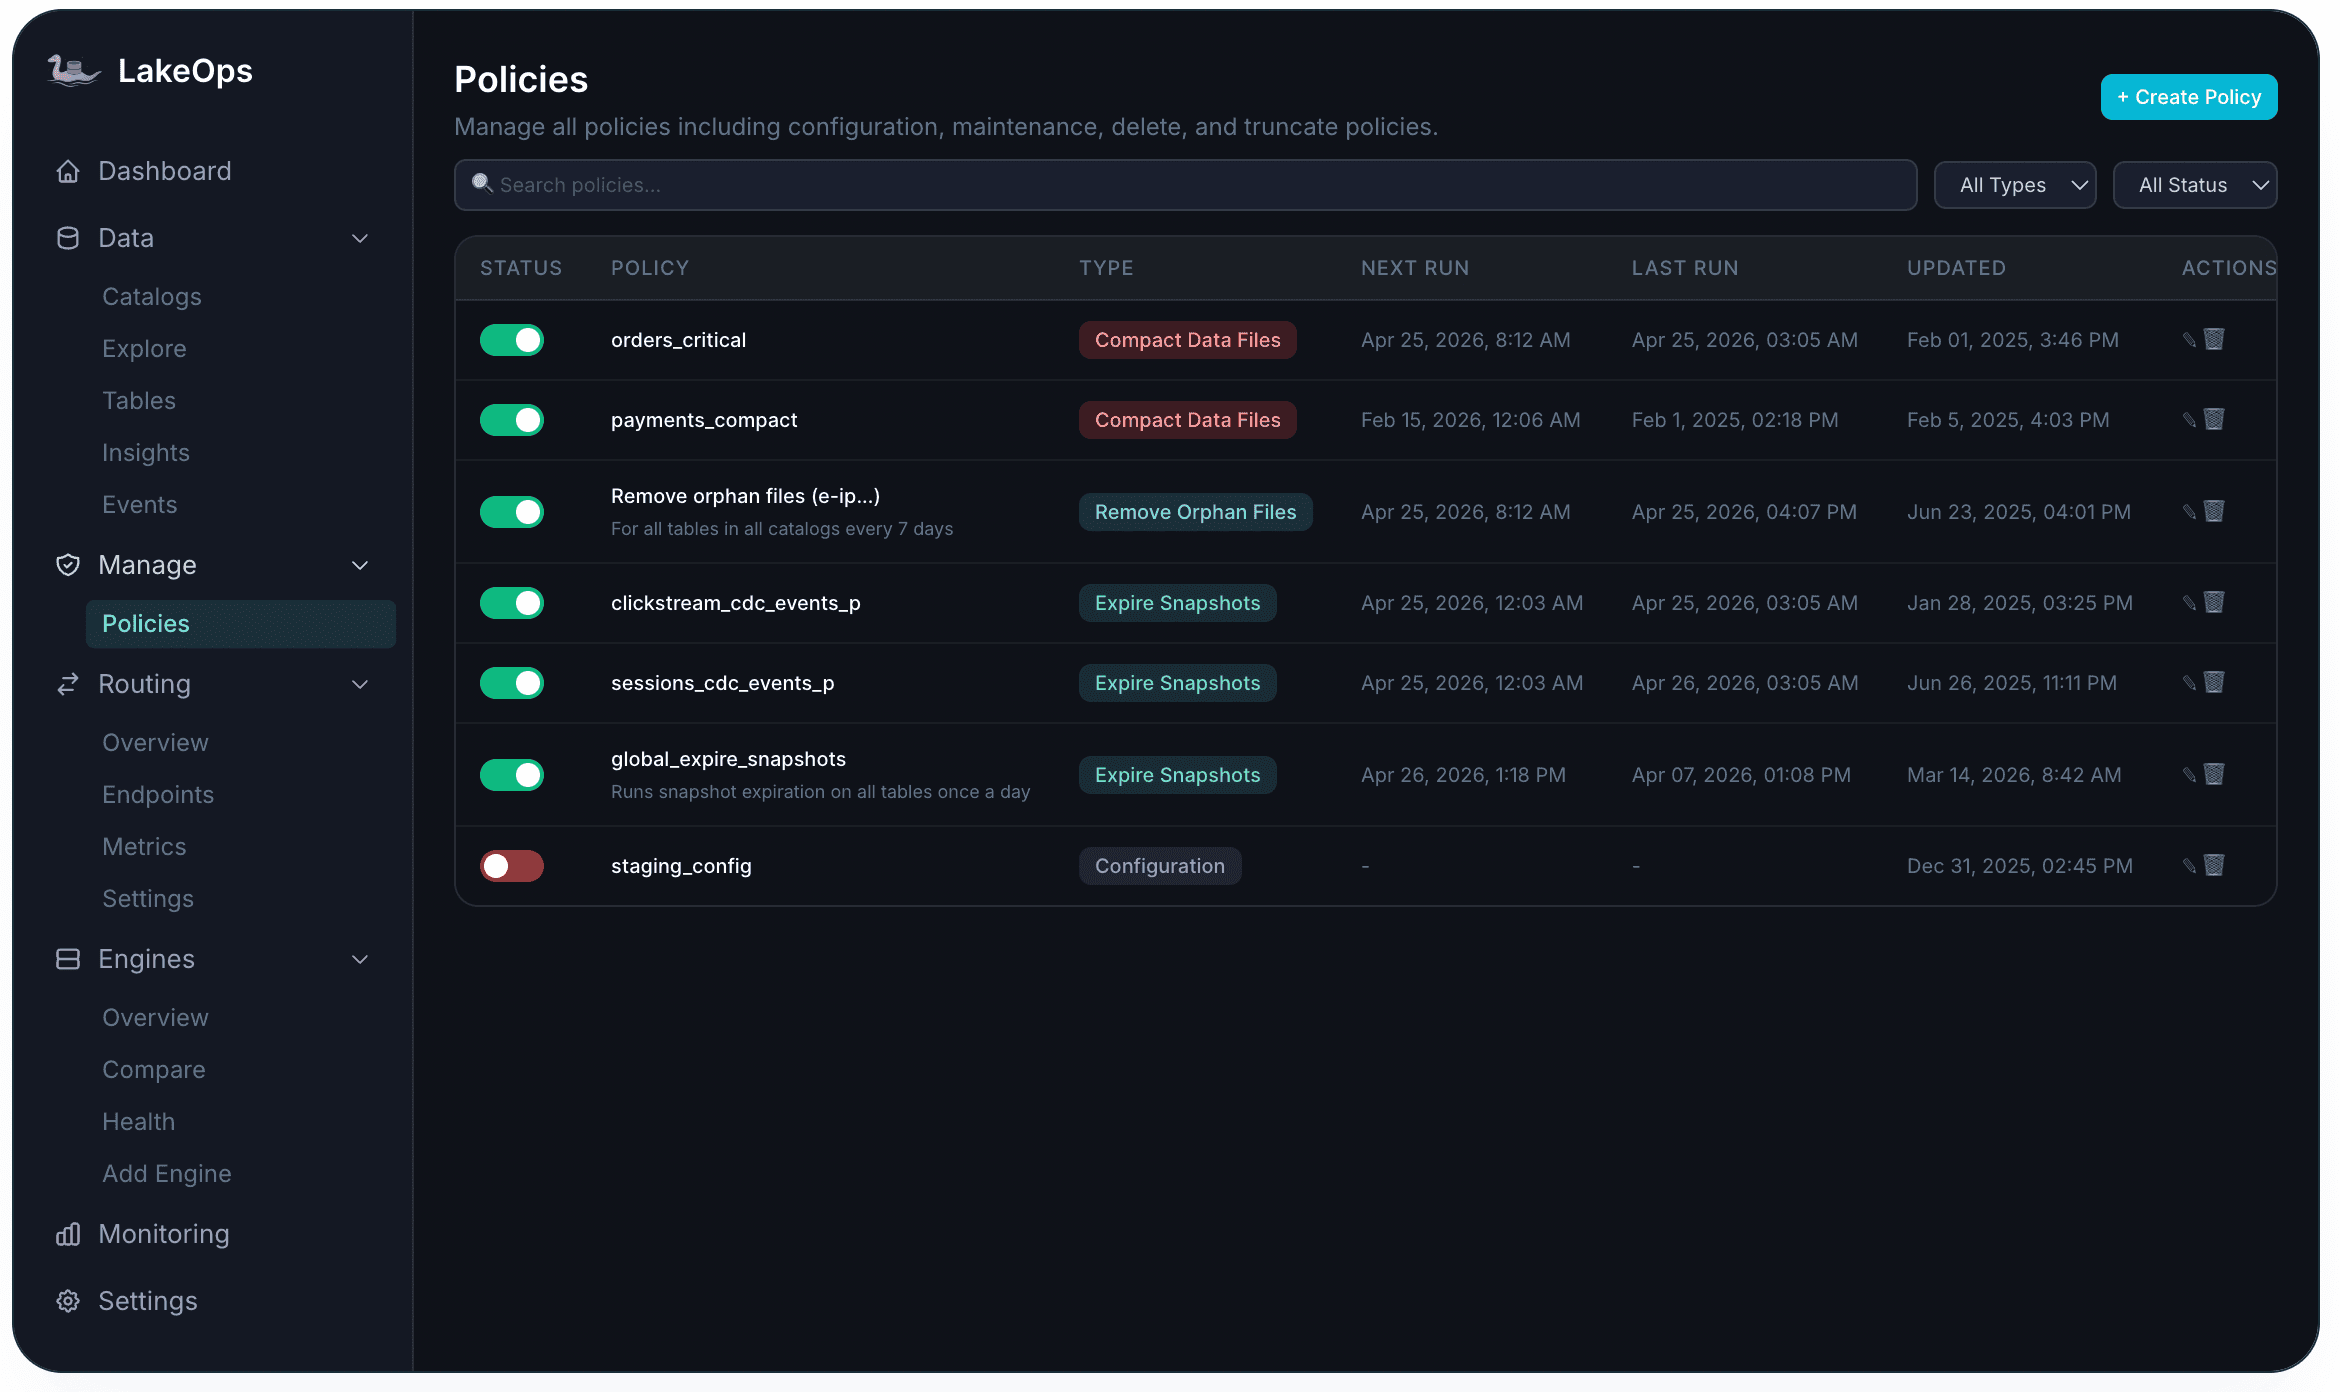Viewport: 2340px width, 1392px height.
Task: Open Routing Metrics page
Action: point(144,847)
